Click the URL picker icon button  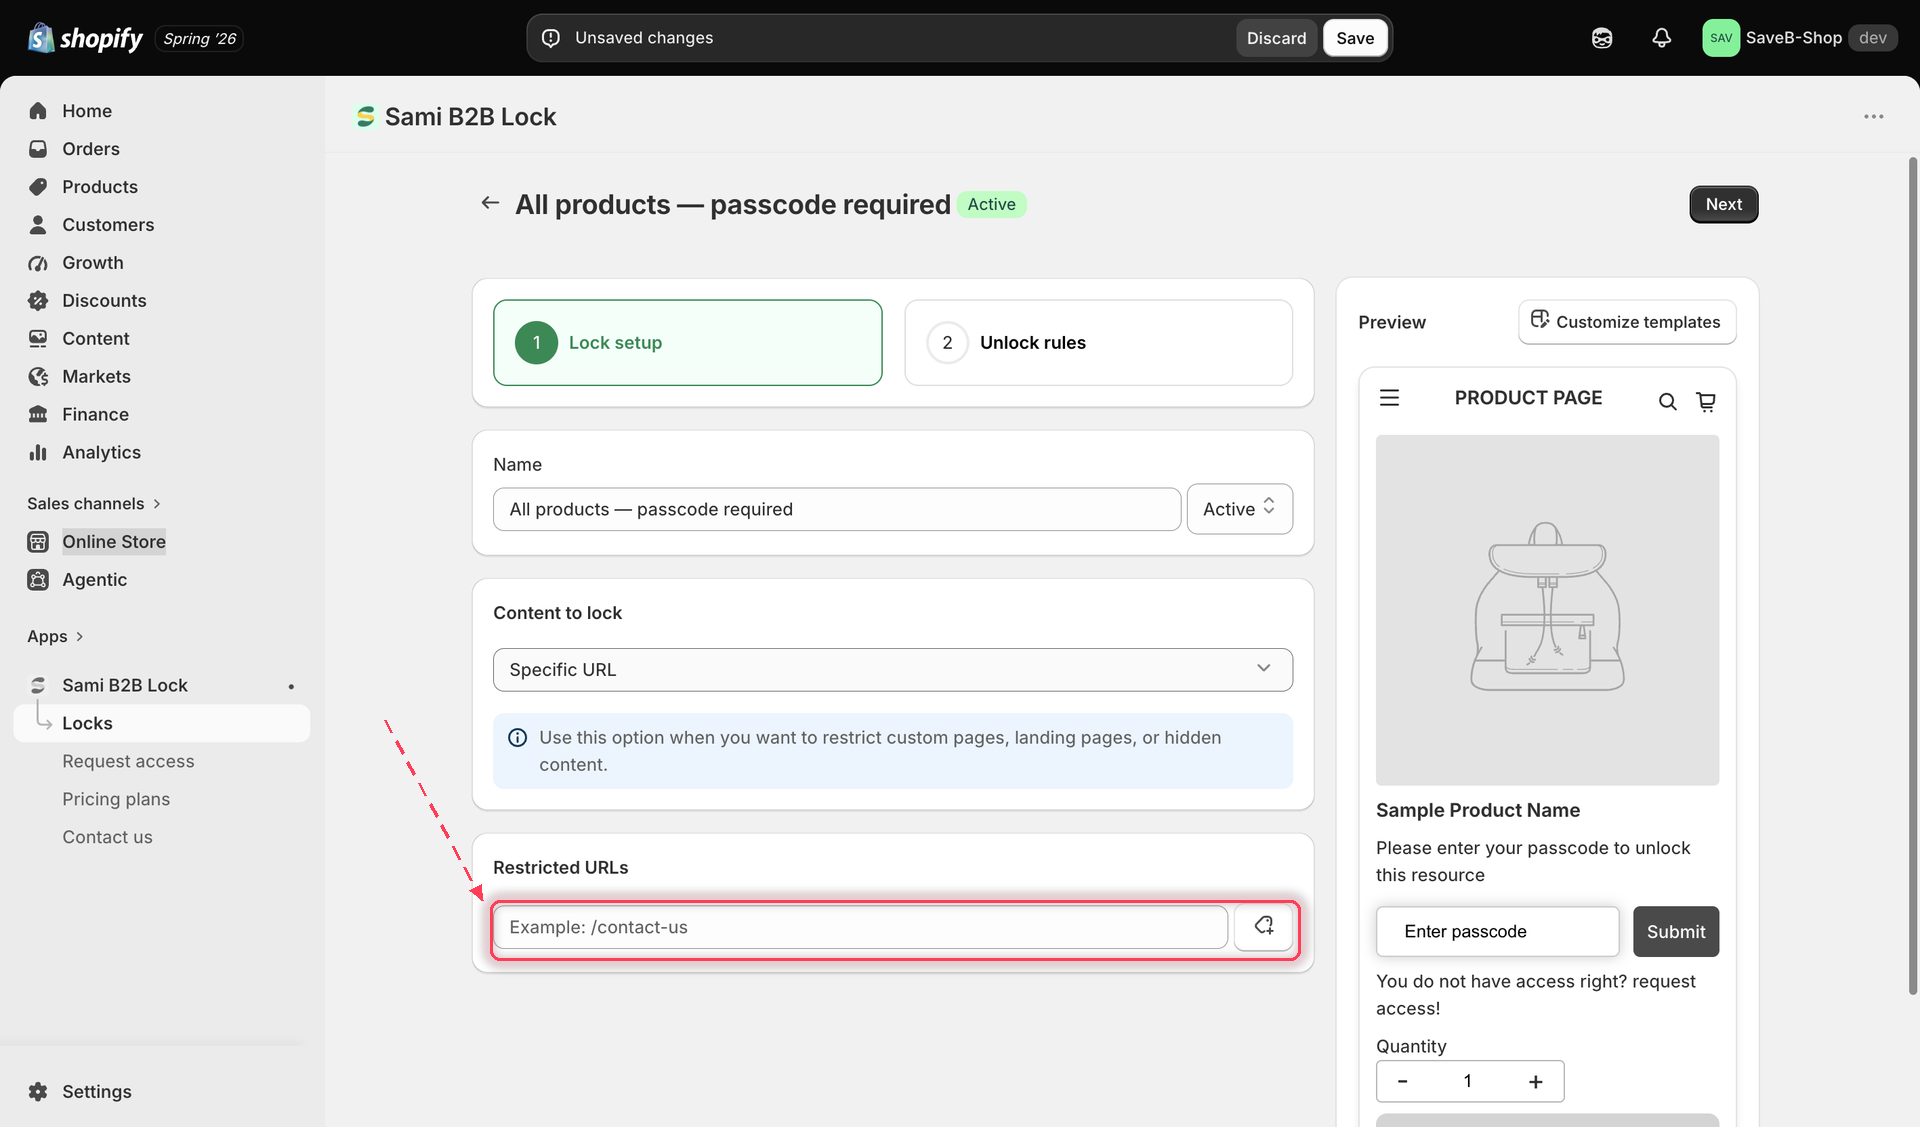coord(1264,927)
